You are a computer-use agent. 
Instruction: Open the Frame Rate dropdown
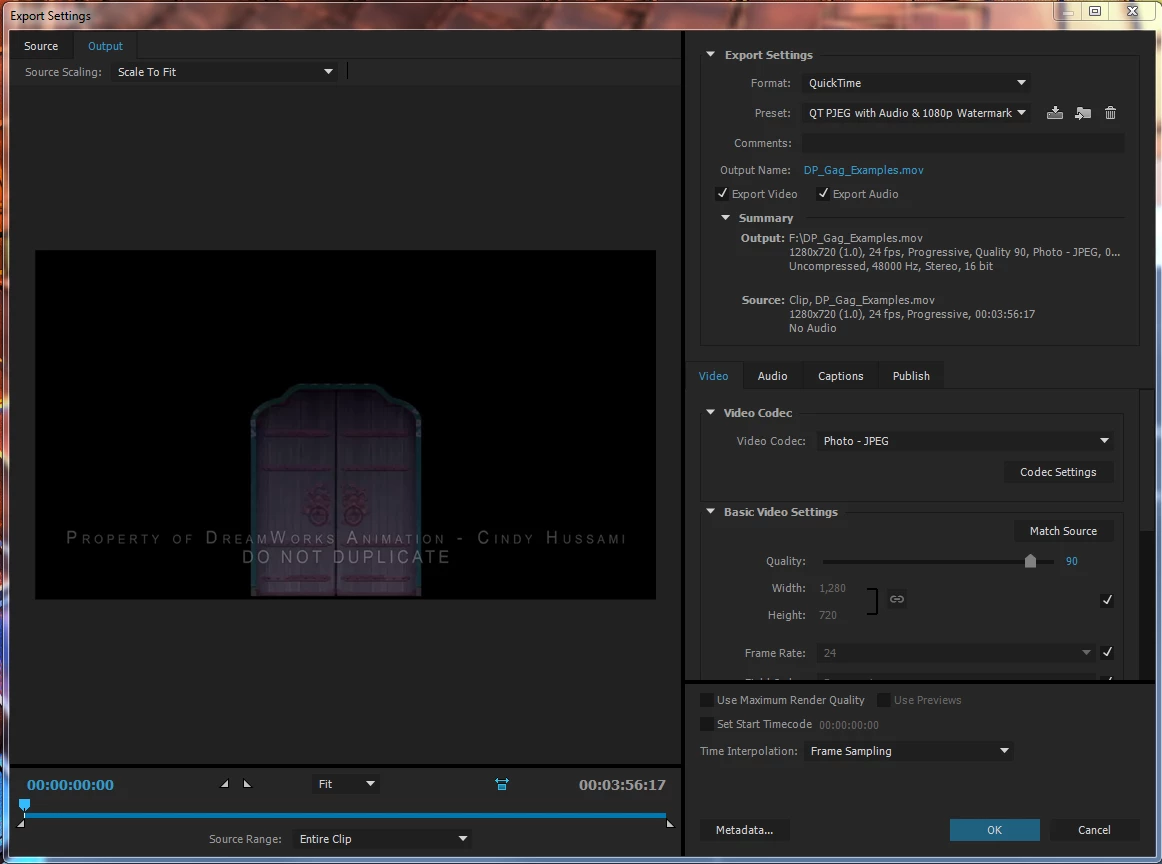(956, 653)
